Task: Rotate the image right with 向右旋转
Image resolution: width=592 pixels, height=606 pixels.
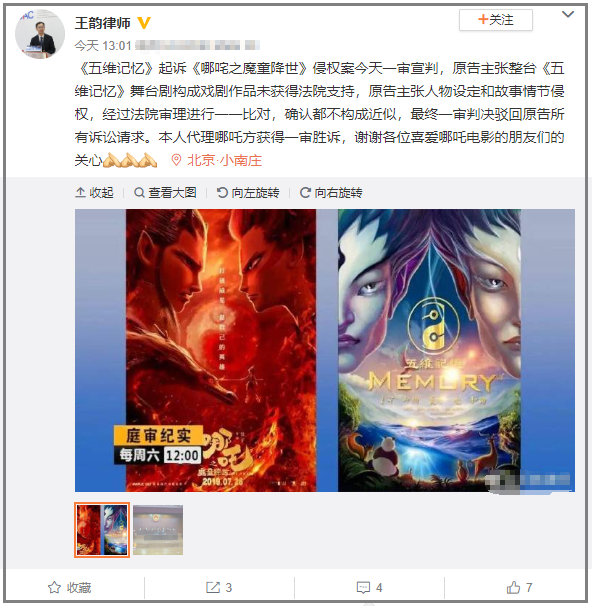Action: pos(331,192)
